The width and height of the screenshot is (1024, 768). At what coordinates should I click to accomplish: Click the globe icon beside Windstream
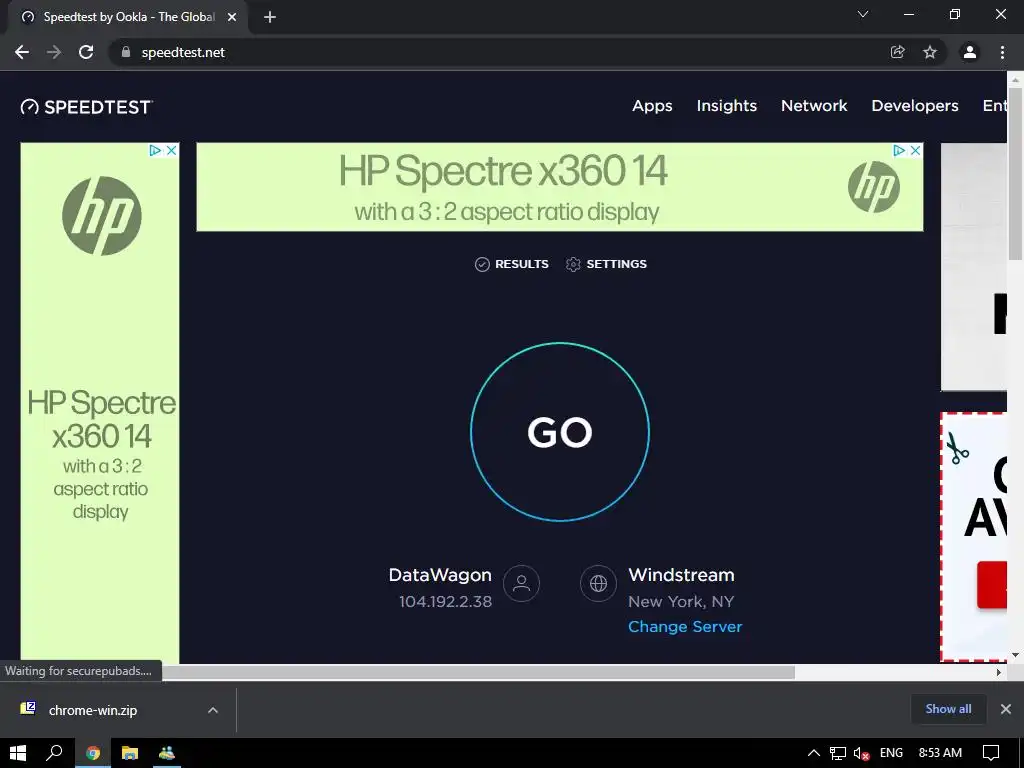(x=598, y=583)
